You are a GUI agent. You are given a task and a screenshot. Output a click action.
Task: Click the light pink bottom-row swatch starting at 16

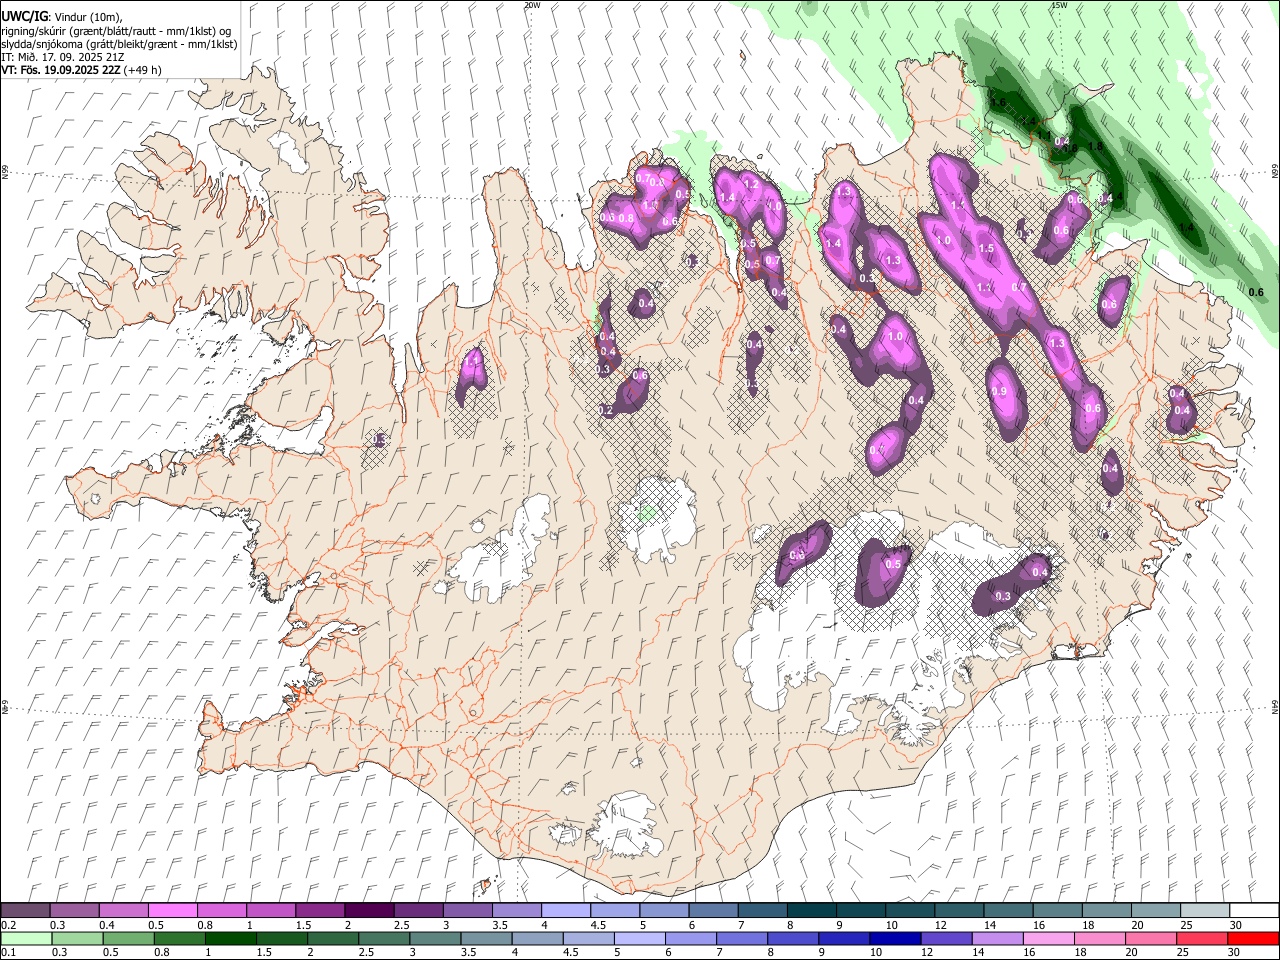[x=1048, y=939]
